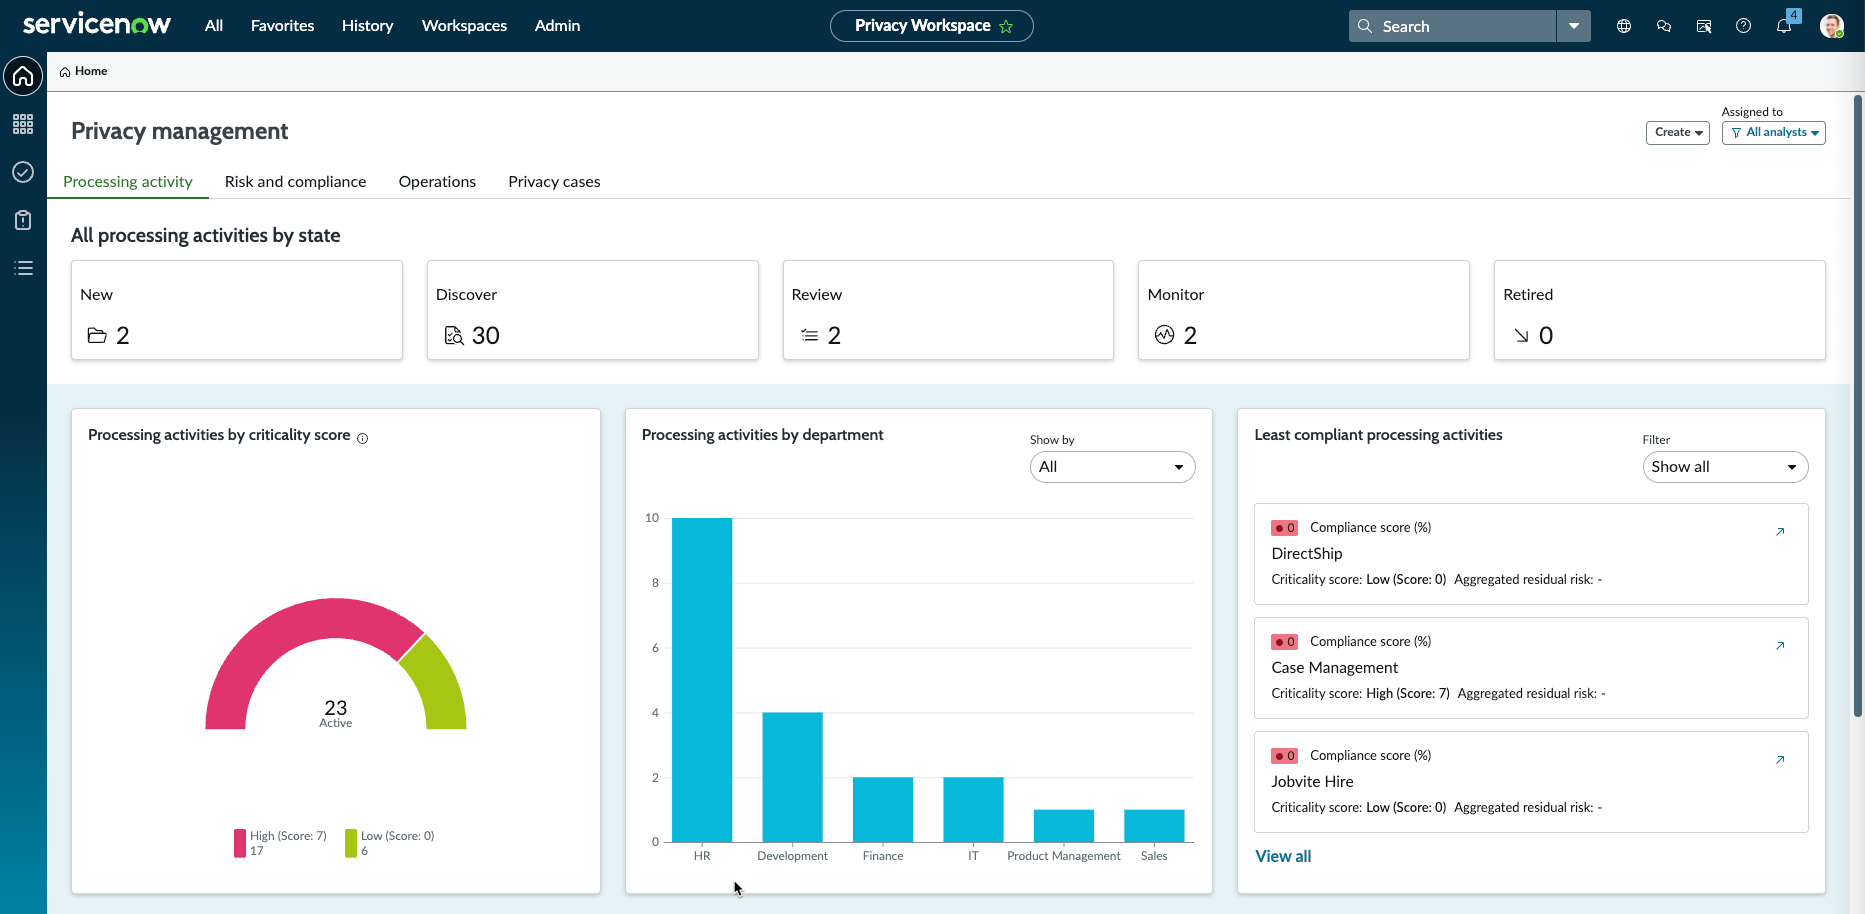The width and height of the screenshot is (1865, 914).
Task: Select the Processing activity tab
Action: [x=128, y=182]
